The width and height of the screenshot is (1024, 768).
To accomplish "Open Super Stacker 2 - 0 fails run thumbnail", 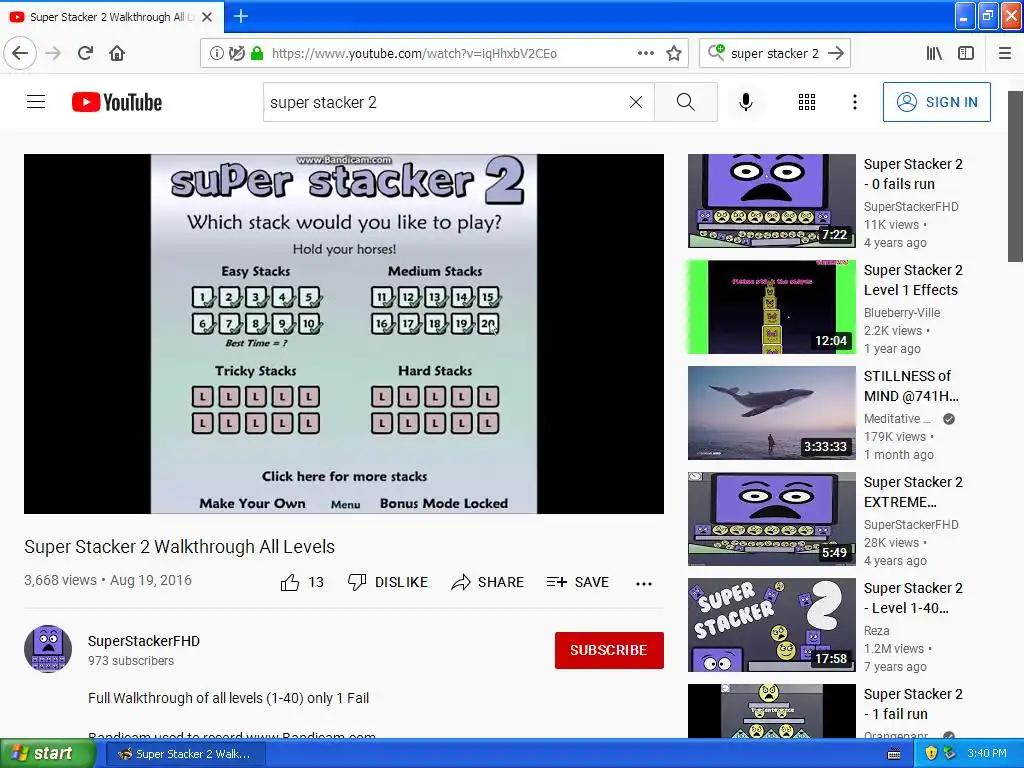I will pos(771,201).
